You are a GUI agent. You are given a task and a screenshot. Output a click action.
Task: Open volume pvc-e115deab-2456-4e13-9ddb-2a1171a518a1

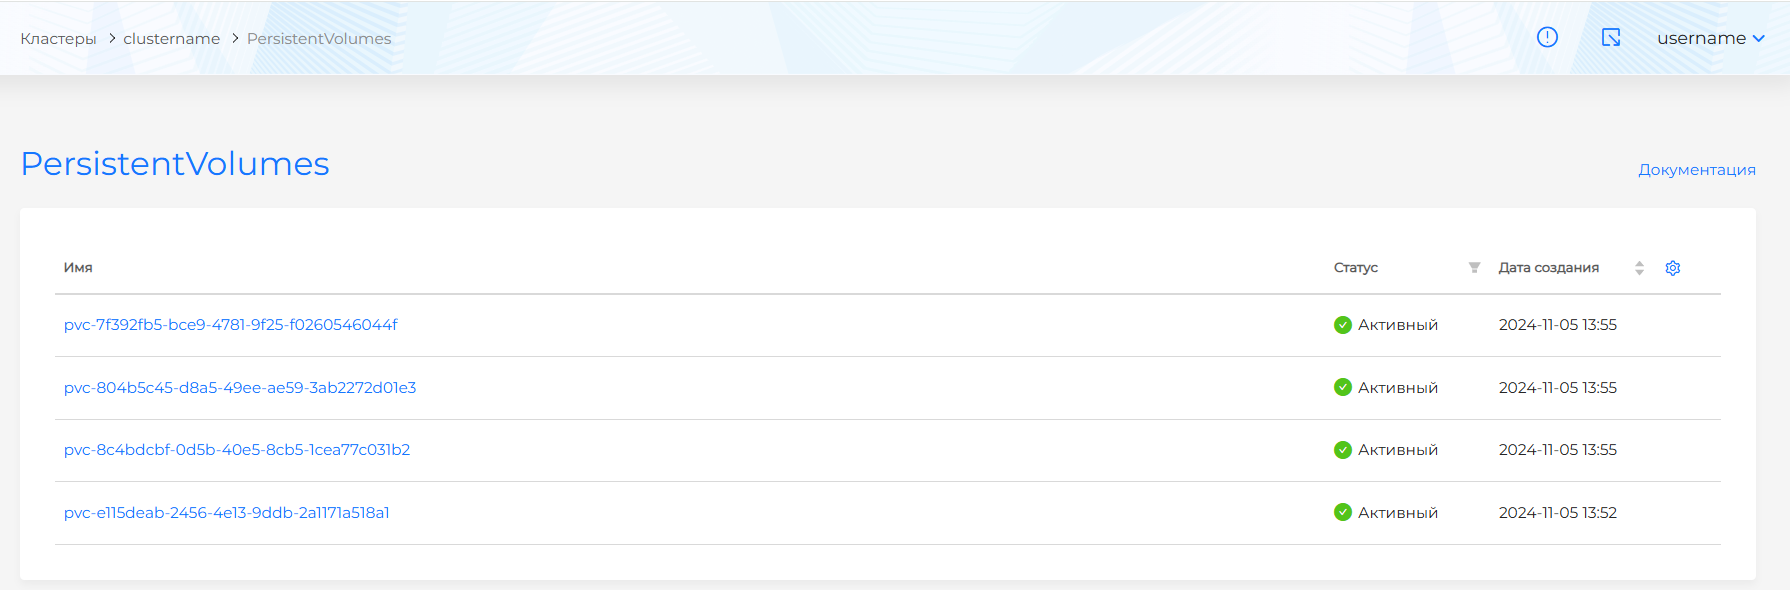click(227, 513)
